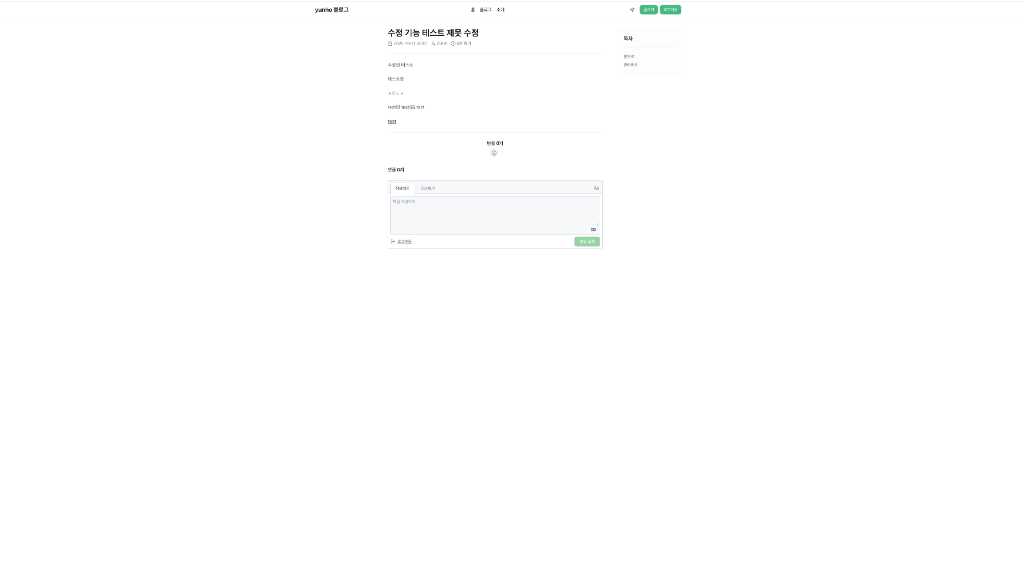Click the first green button in the header

click(648, 10)
